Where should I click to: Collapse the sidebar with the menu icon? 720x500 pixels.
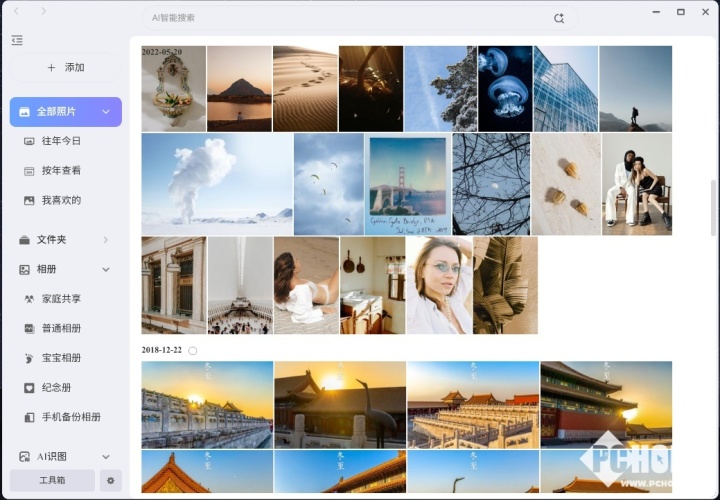[17, 40]
